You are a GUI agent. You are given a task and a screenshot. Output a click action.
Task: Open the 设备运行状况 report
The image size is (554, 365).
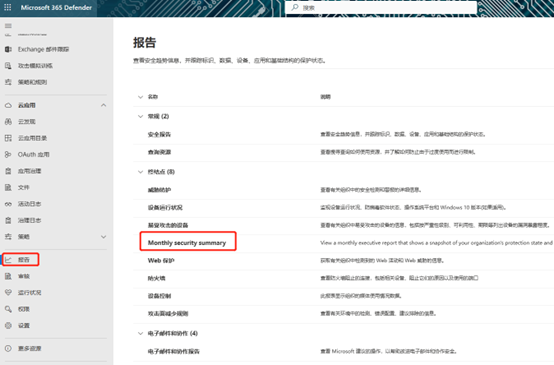coord(165,207)
